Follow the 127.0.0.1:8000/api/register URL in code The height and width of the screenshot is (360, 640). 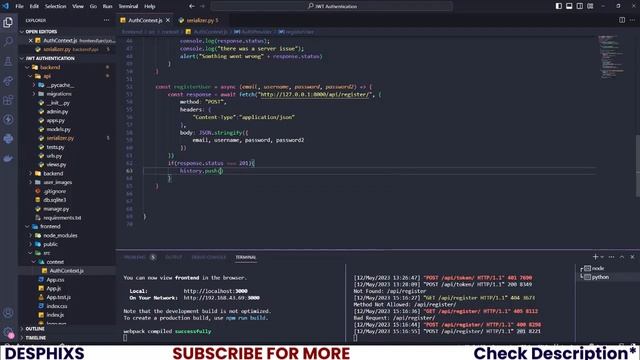tap(314, 94)
